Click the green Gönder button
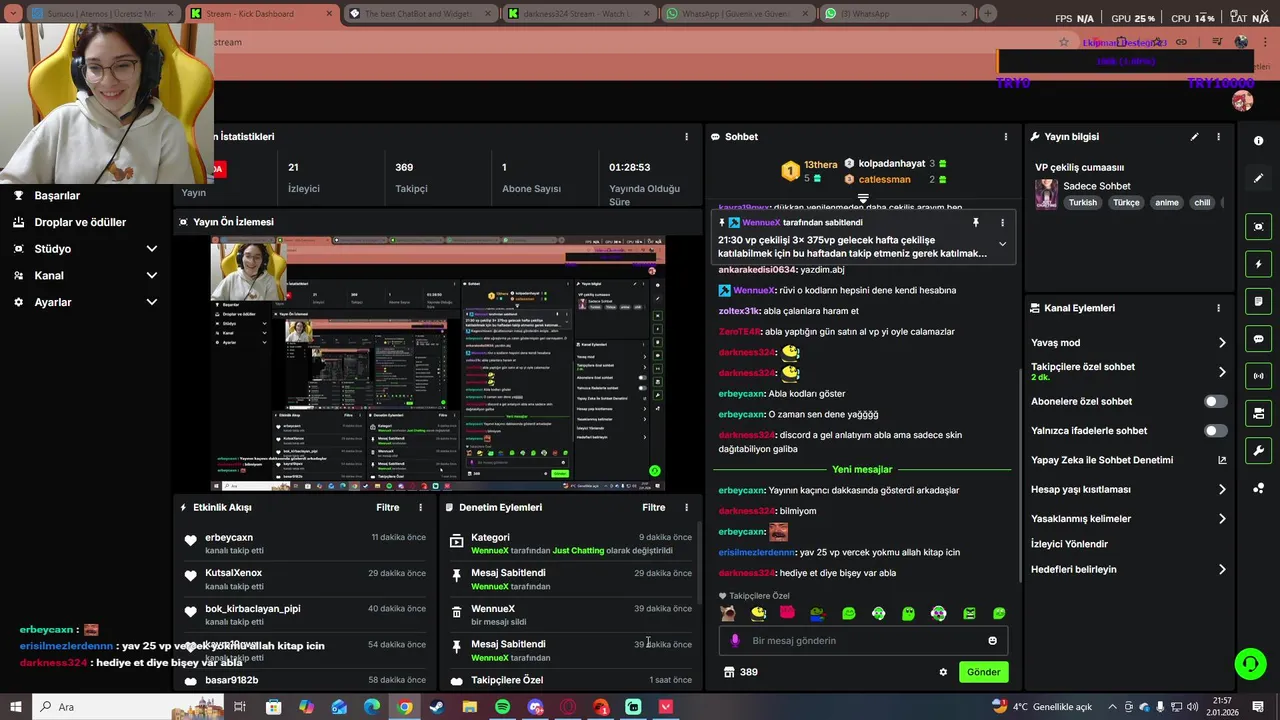This screenshot has height=720, width=1280. click(x=983, y=672)
